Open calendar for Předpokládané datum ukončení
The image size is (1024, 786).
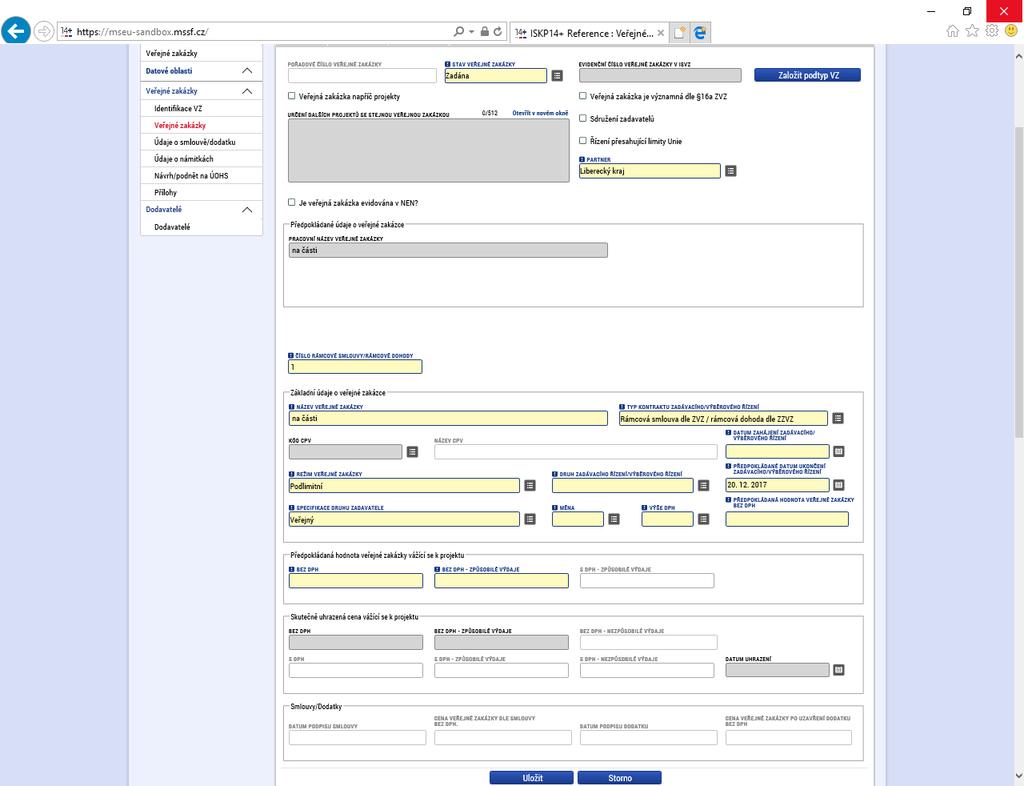(839, 485)
